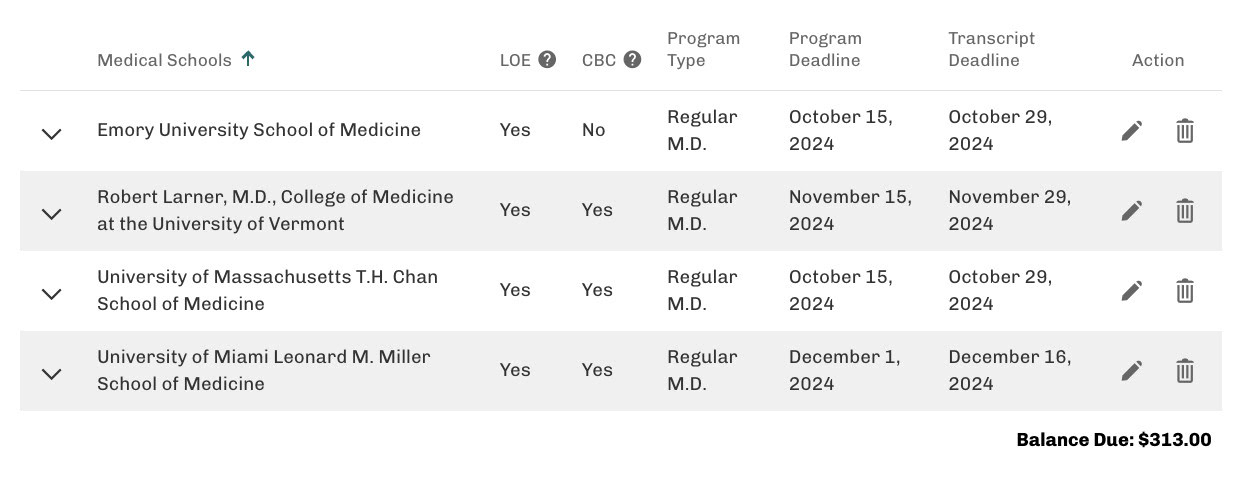Expand the Emory University row details
The image size is (1246, 492).
[51, 133]
